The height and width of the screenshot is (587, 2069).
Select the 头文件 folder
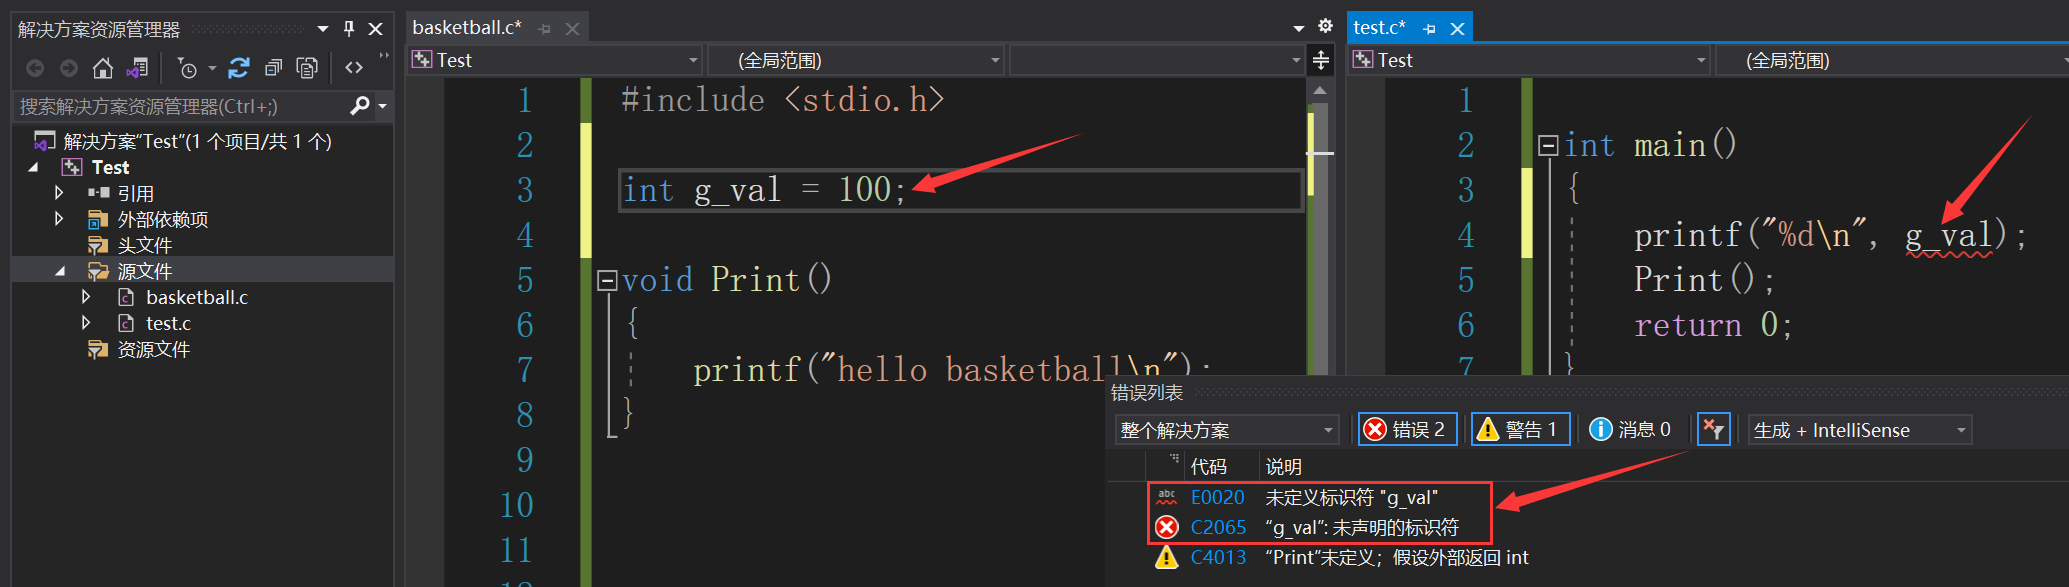coord(145,245)
